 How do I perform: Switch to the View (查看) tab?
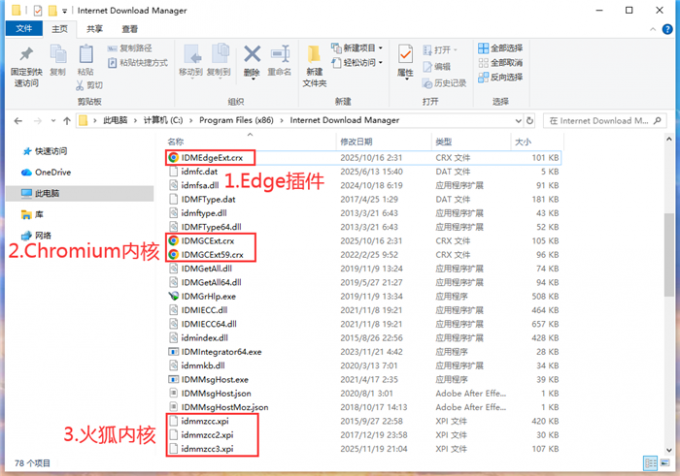pyautogui.click(x=130, y=29)
